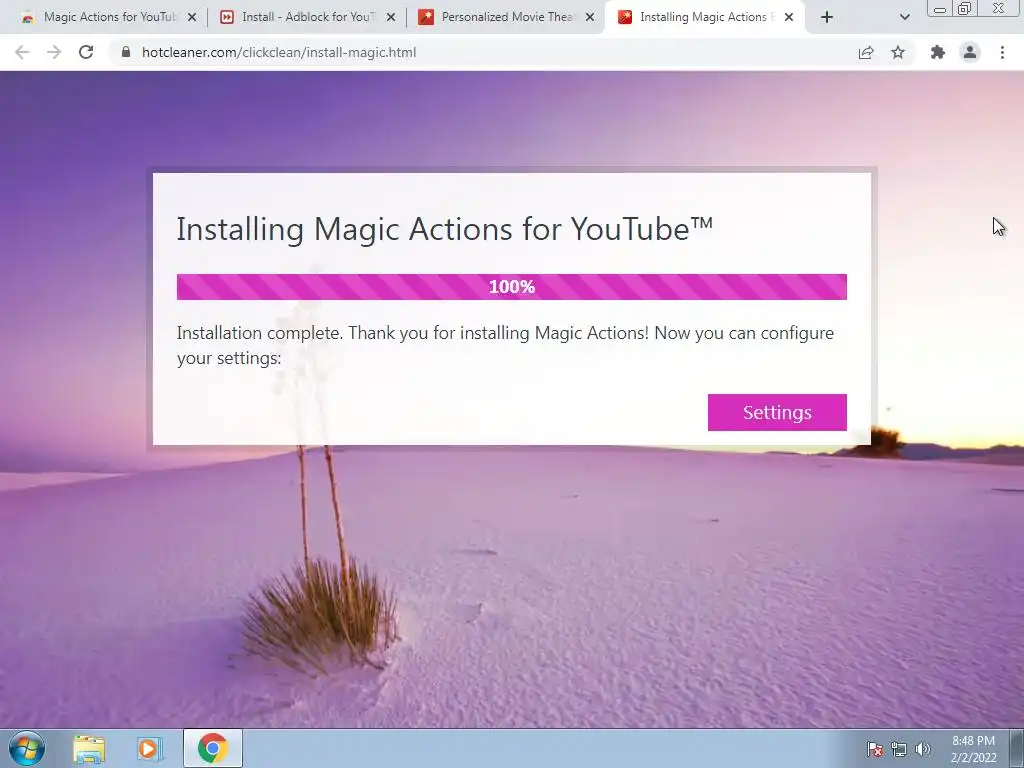Screen dimensions: 1024x768
Task: Open the volume speaker icon
Action: [x=923, y=749]
